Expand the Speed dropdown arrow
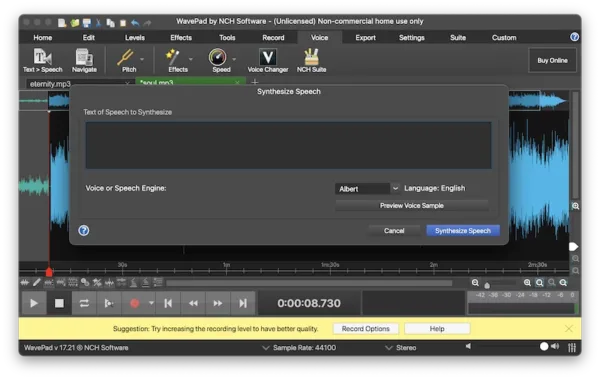Image resolution: width=600 pixels, height=379 pixels. point(234,59)
